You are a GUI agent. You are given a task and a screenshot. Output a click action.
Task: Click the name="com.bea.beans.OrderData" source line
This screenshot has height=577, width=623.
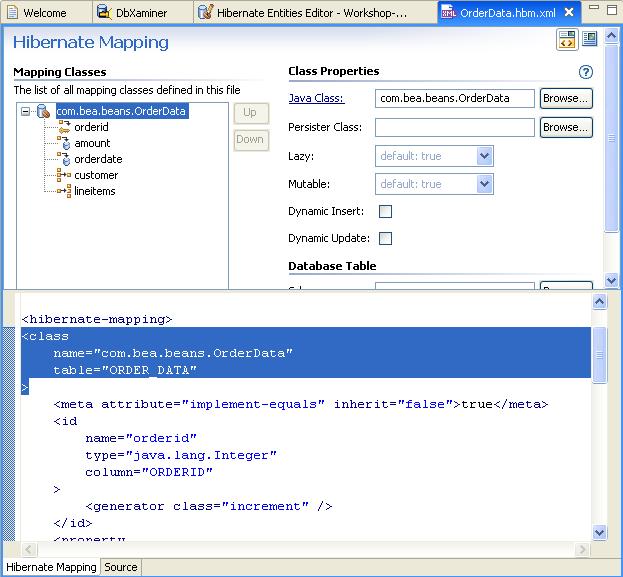coord(173,353)
